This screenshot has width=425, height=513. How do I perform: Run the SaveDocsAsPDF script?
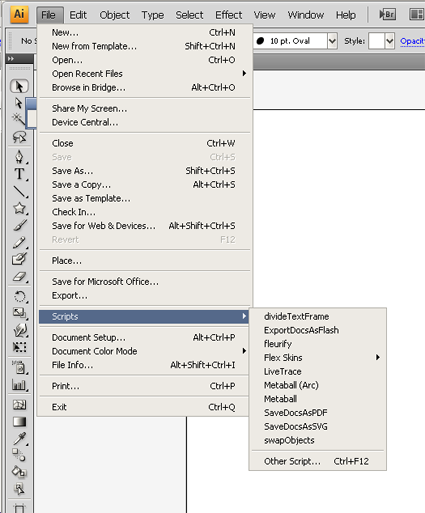click(318, 413)
